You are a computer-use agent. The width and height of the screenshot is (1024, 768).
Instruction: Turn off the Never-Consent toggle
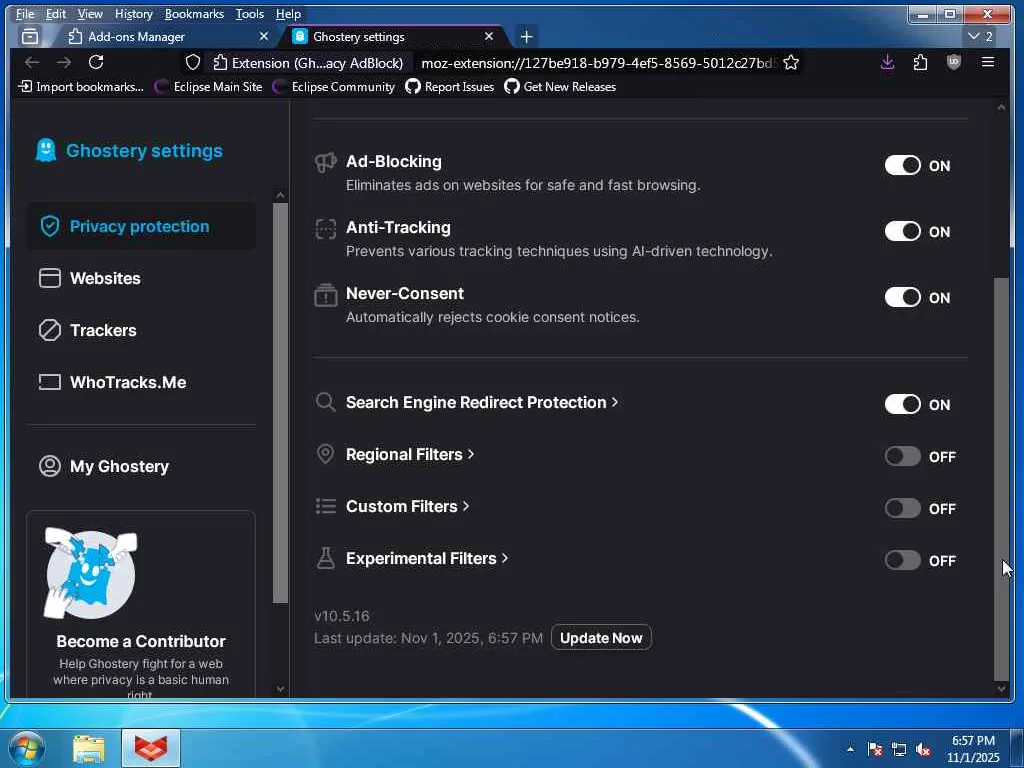pos(903,297)
